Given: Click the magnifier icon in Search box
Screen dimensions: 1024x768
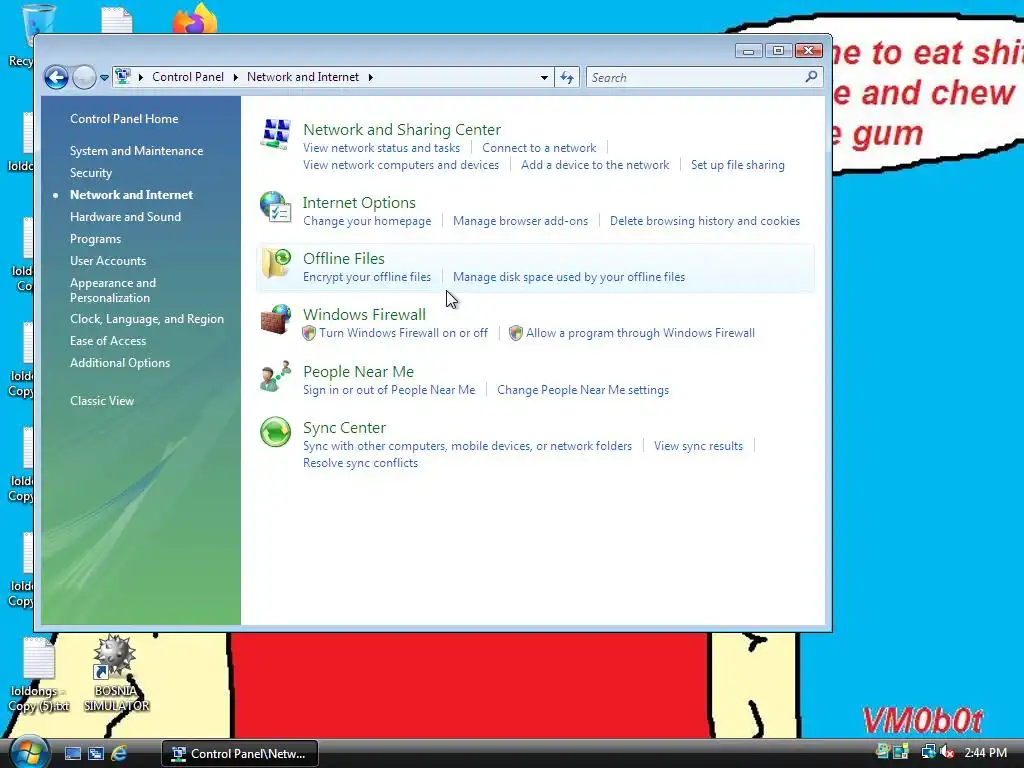Looking at the screenshot, I should 811,77.
